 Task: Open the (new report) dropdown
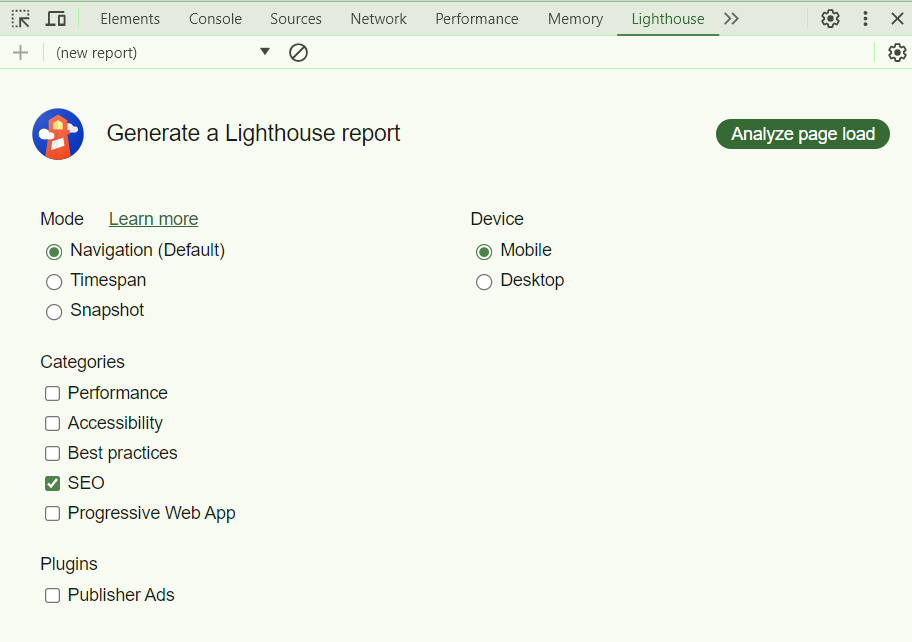coord(163,53)
